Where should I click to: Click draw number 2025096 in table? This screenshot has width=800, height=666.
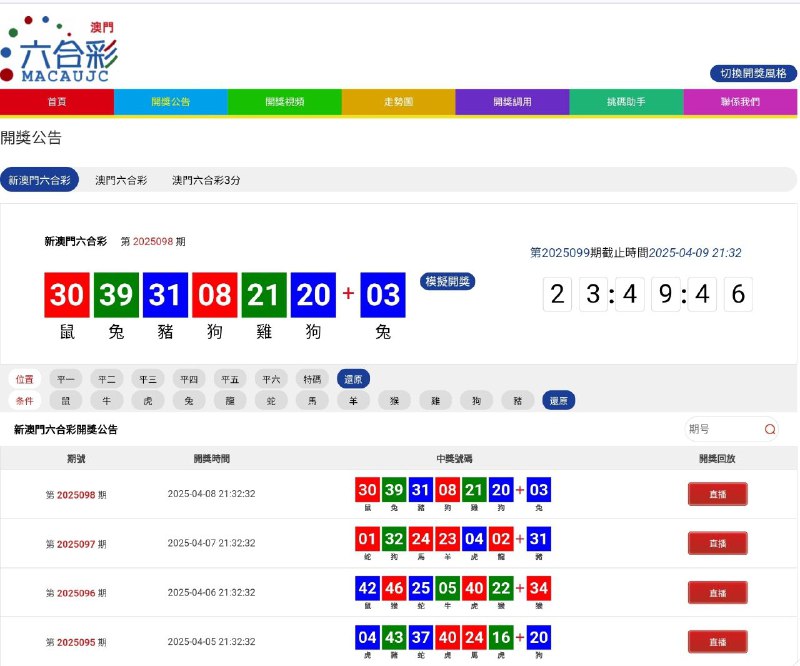(x=76, y=593)
